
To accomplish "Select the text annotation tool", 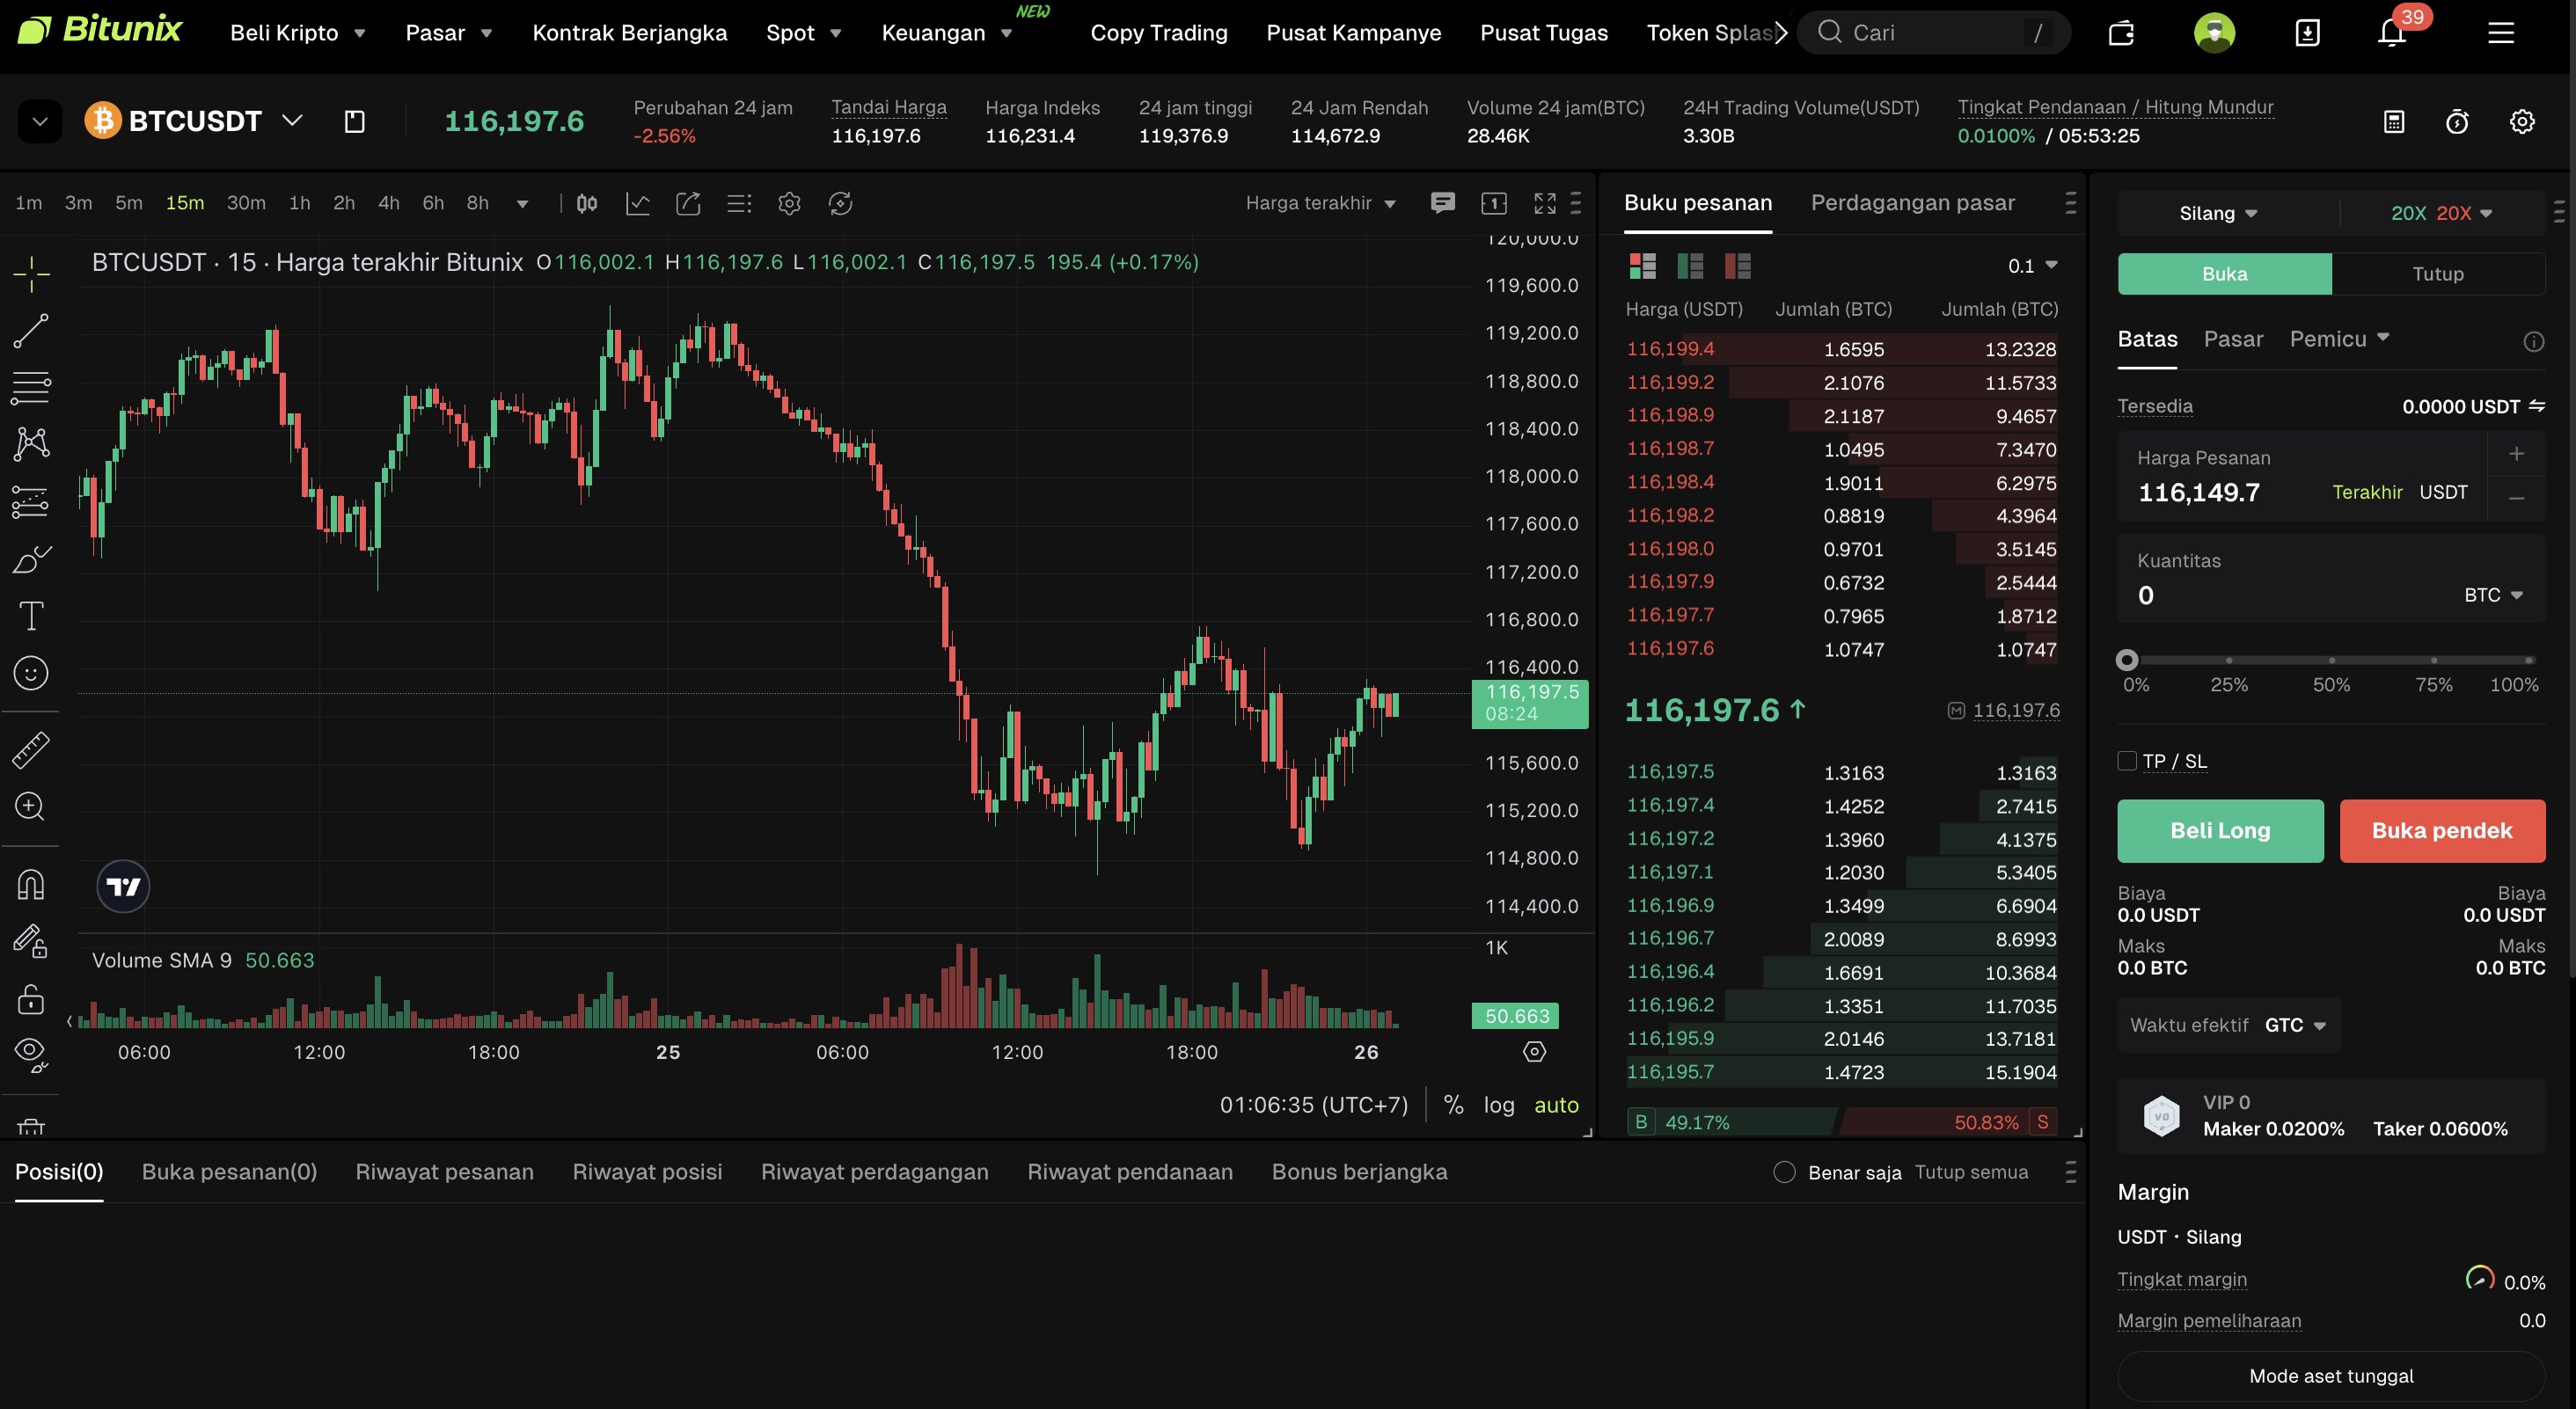I will pyautogui.click(x=30, y=616).
